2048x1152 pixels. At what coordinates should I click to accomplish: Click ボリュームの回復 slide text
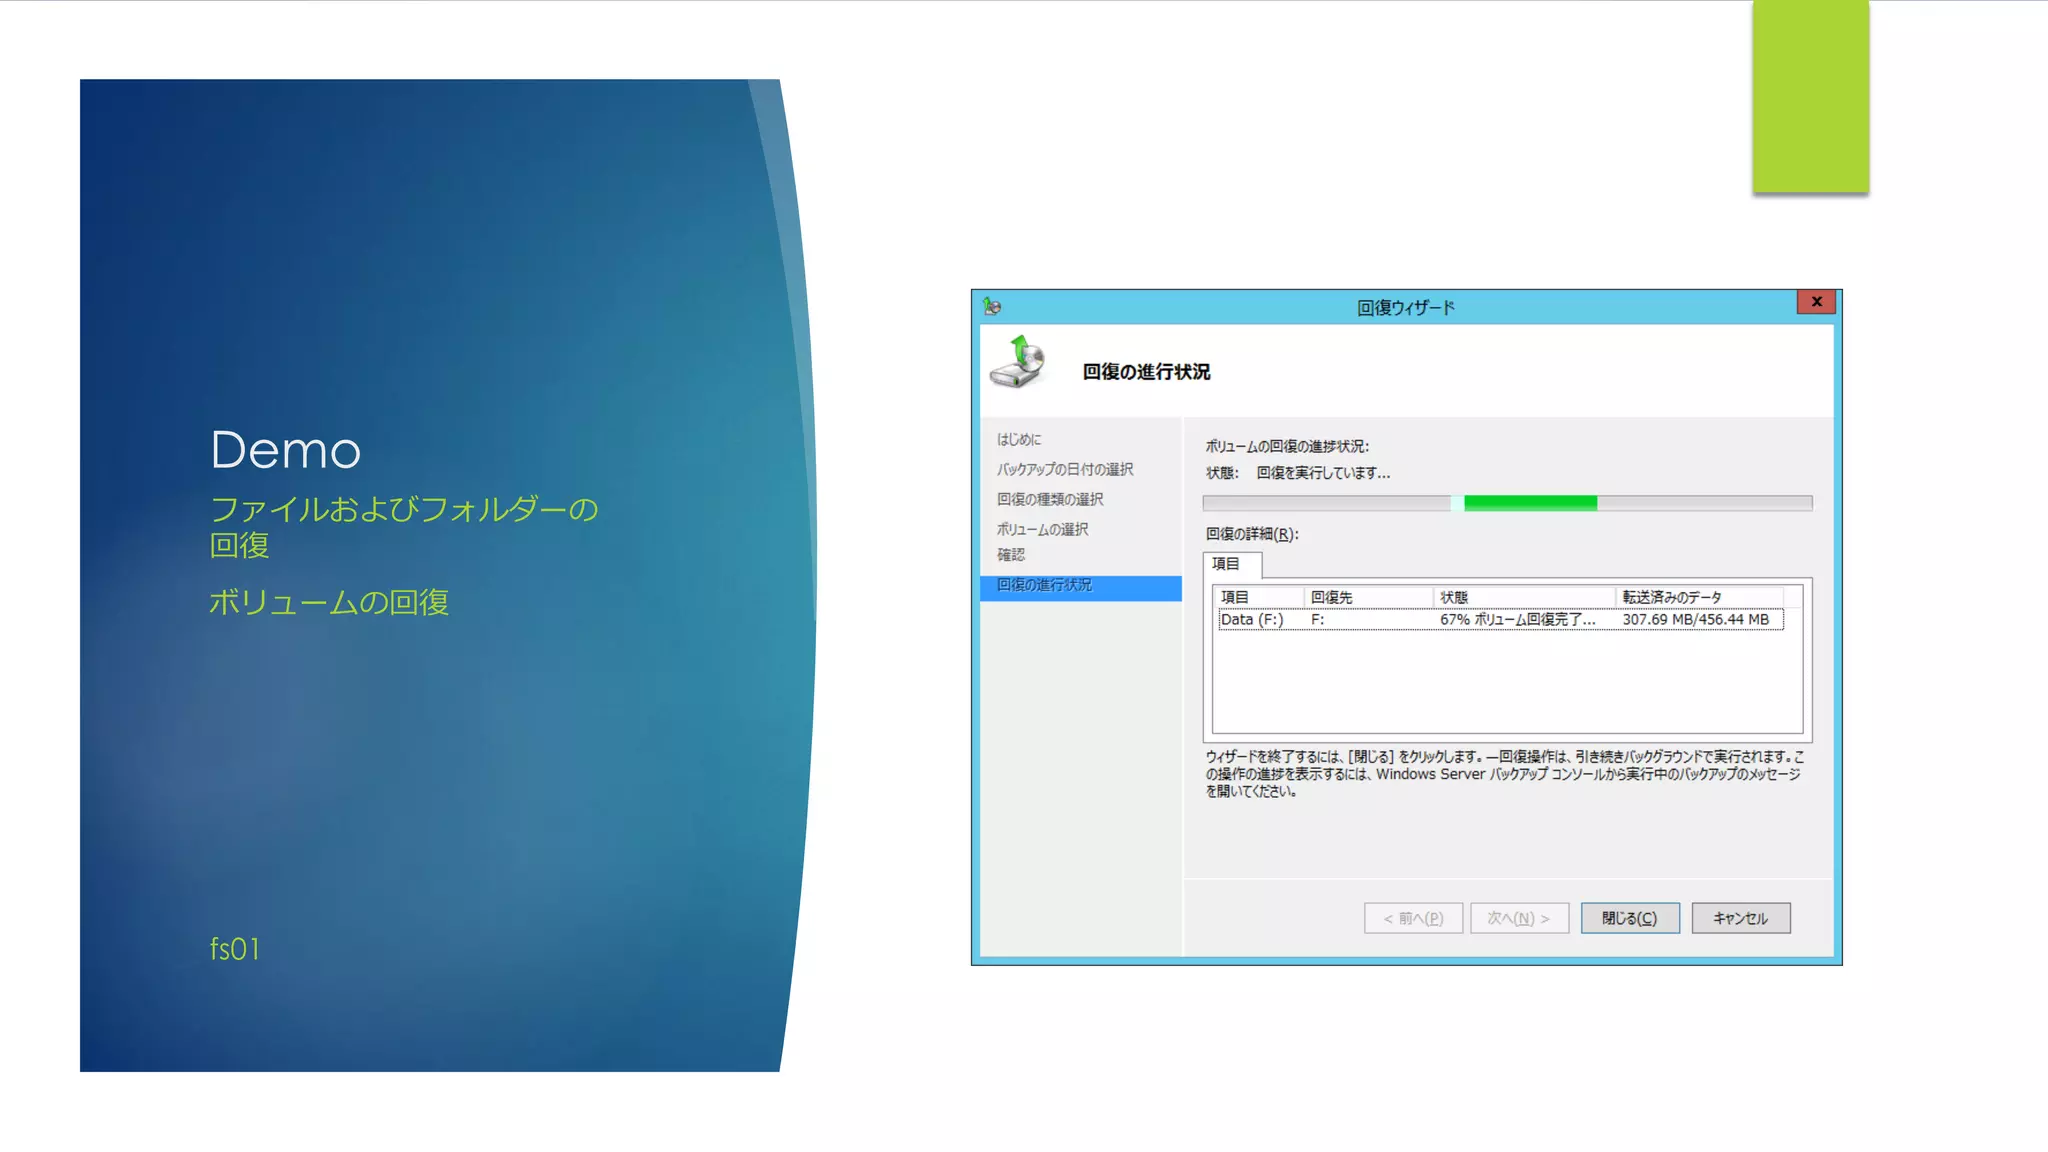pyautogui.click(x=329, y=602)
